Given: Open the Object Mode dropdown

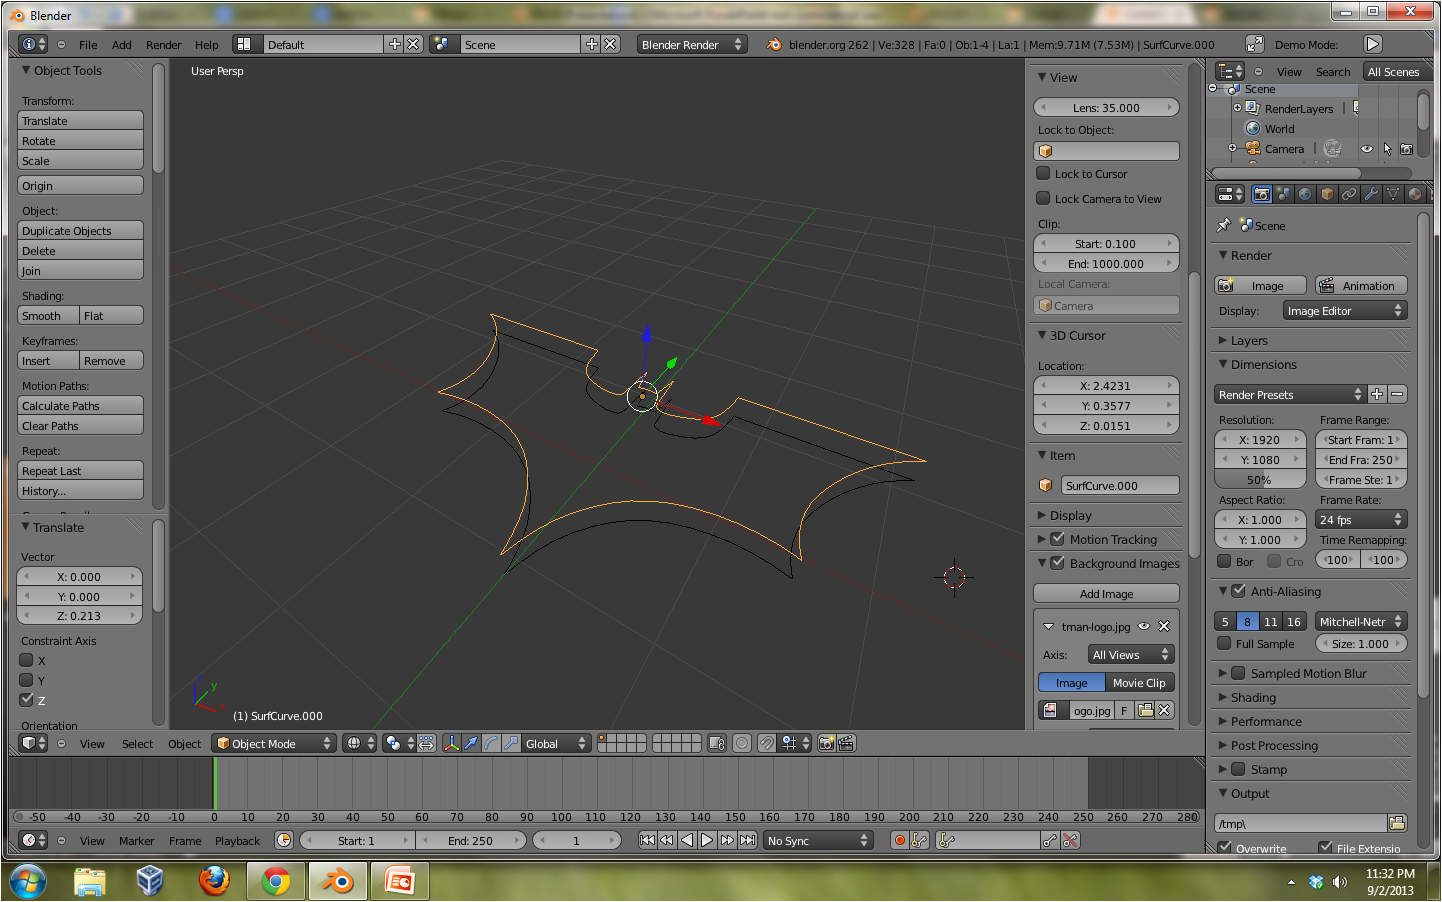Looking at the screenshot, I should (274, 743).
